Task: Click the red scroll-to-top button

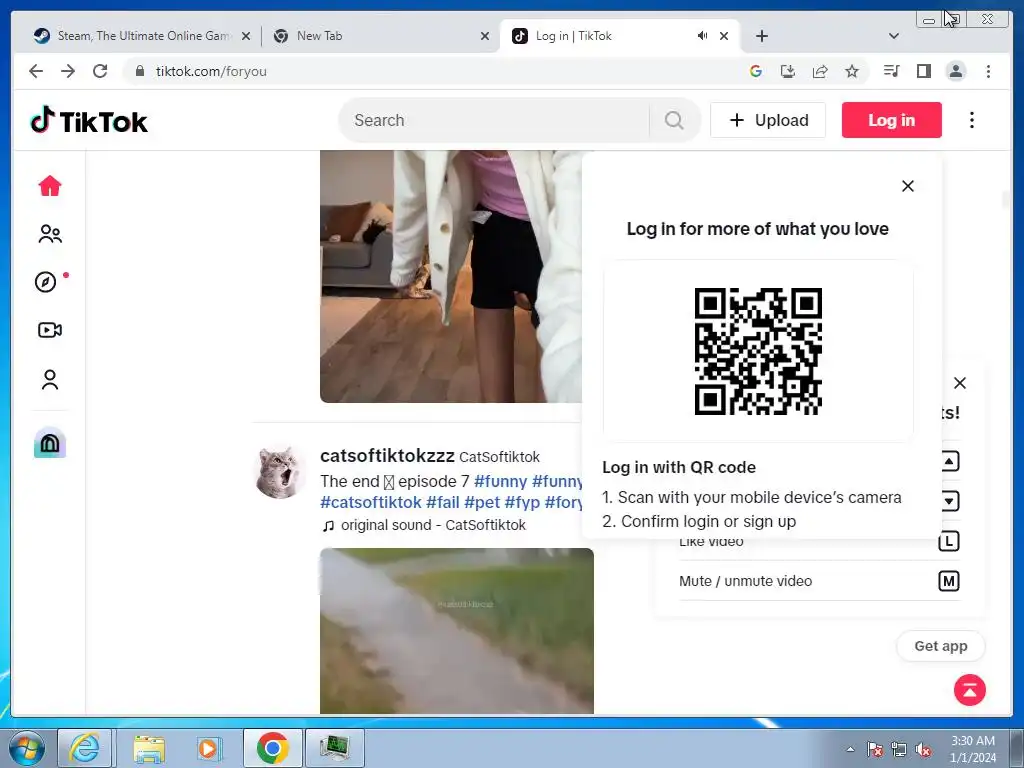Action: point(970,690)
